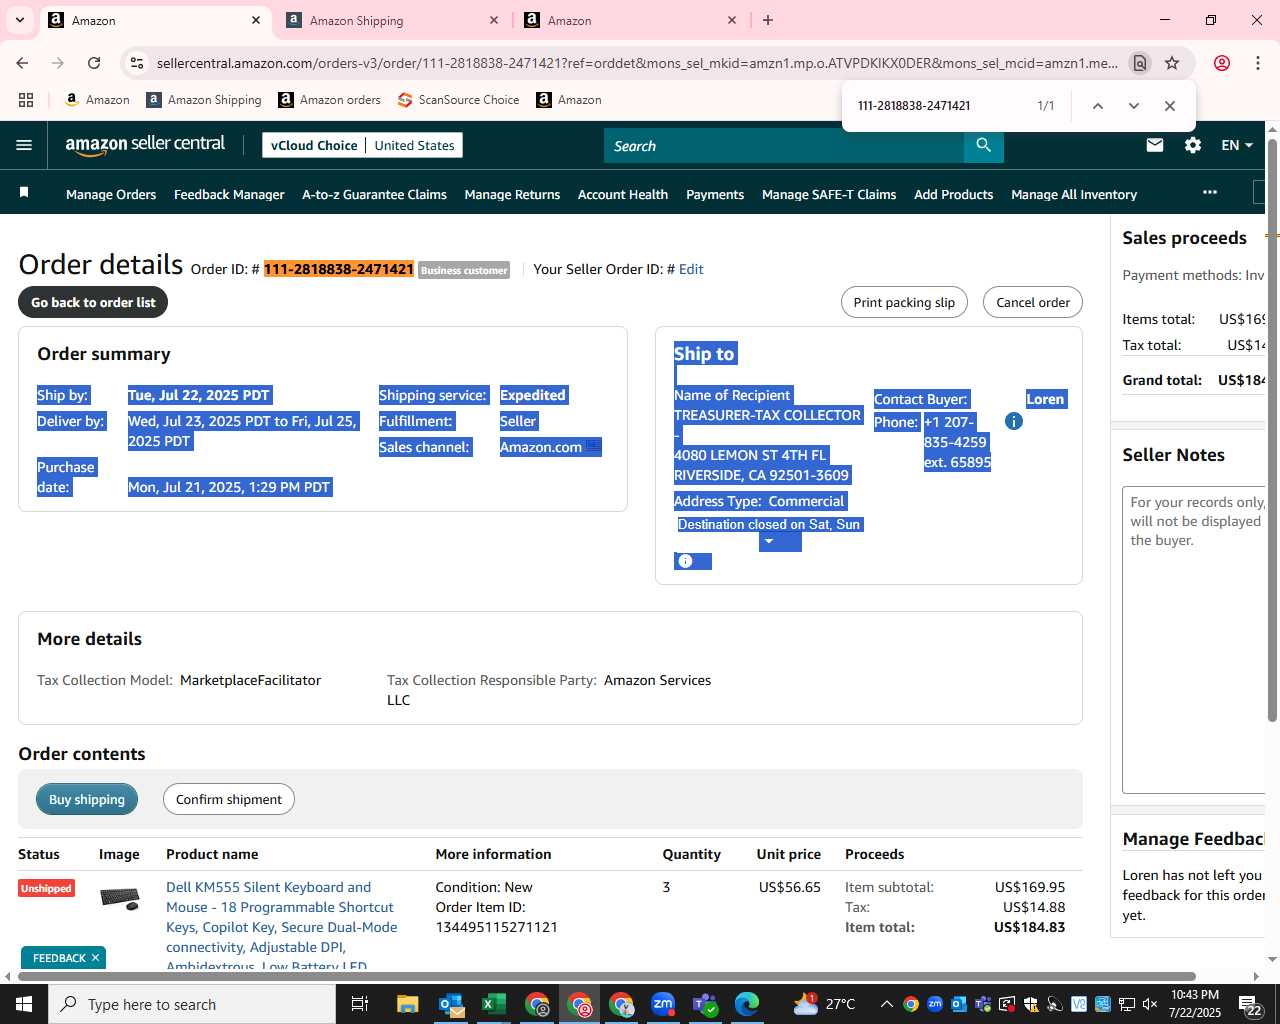Image resolution: width=1280 pixels, height=1024 pixels.
Task: Click the vCloud Choice United States selector
Action: tap(362, 145)
